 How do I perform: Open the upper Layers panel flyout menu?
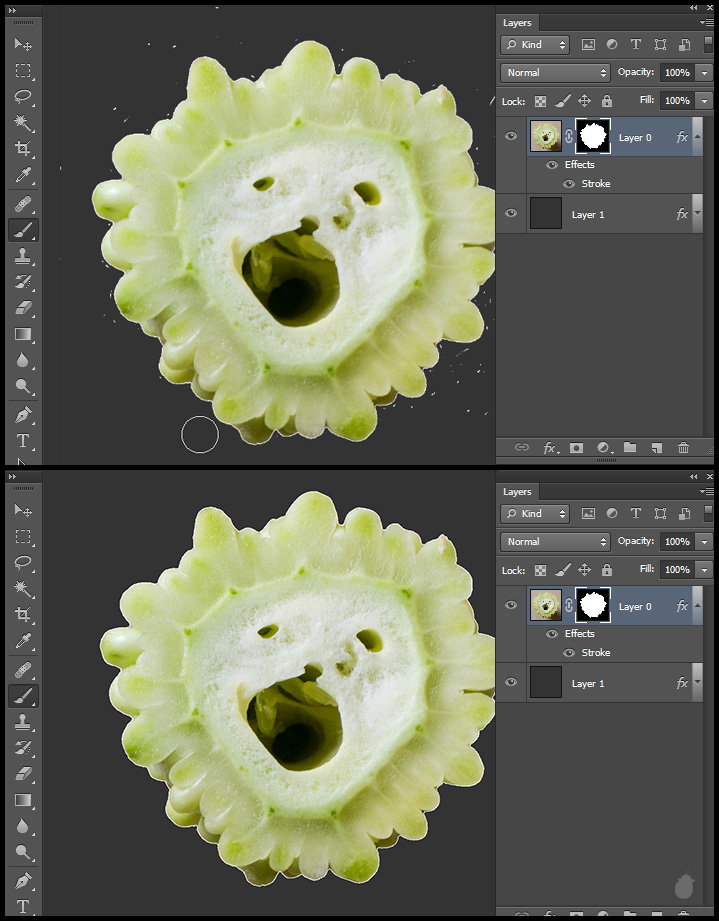708,22
